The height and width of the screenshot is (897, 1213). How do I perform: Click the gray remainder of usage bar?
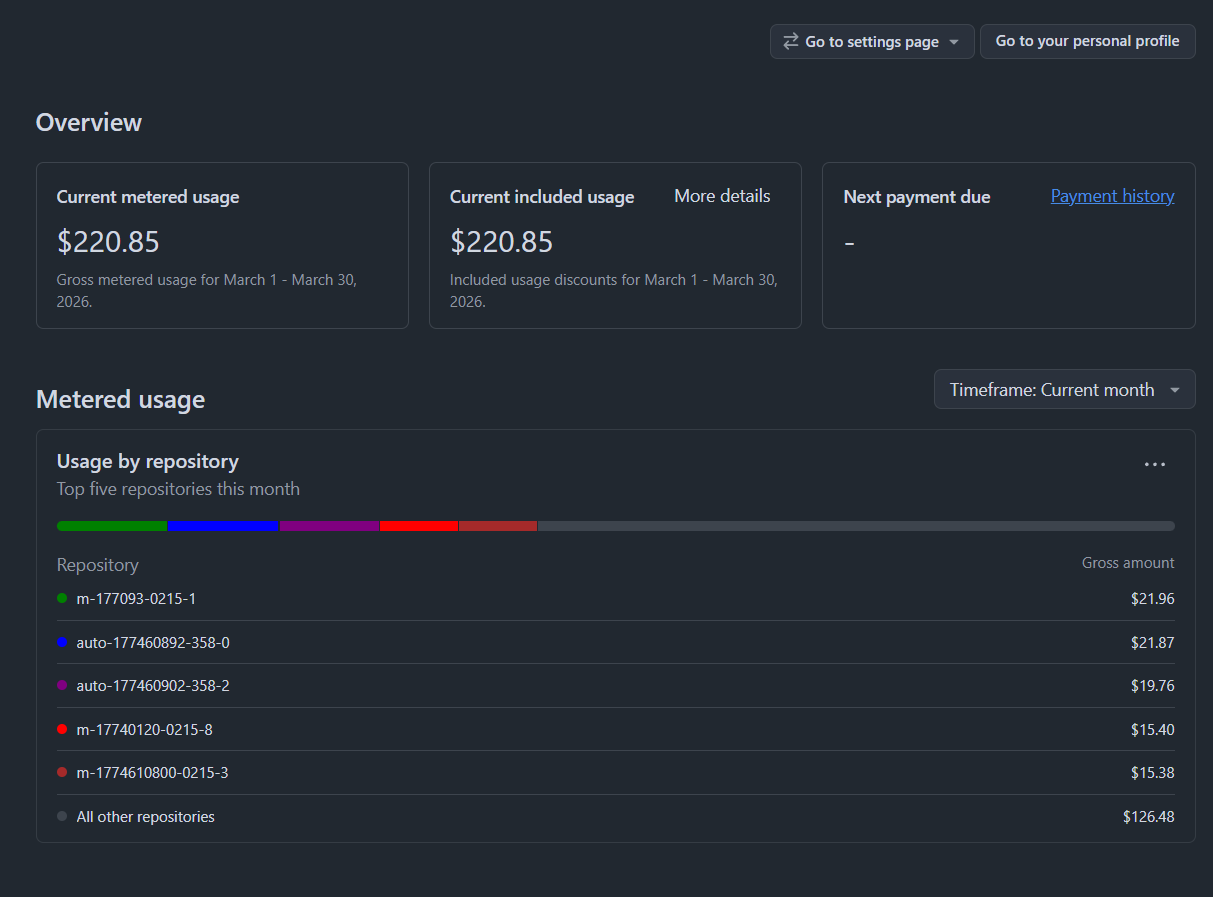[856, 526]
